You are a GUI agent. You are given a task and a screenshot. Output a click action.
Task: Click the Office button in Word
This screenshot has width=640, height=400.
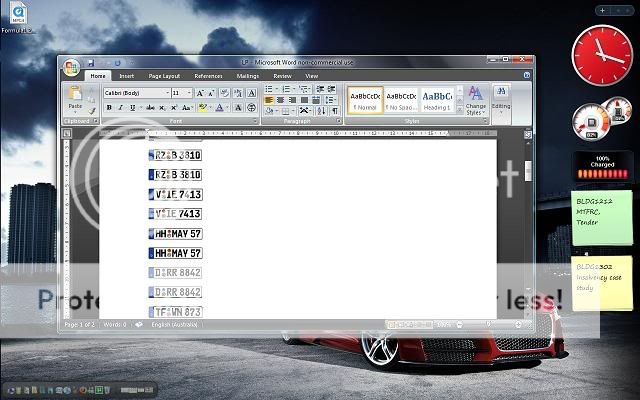coord(71,68)
